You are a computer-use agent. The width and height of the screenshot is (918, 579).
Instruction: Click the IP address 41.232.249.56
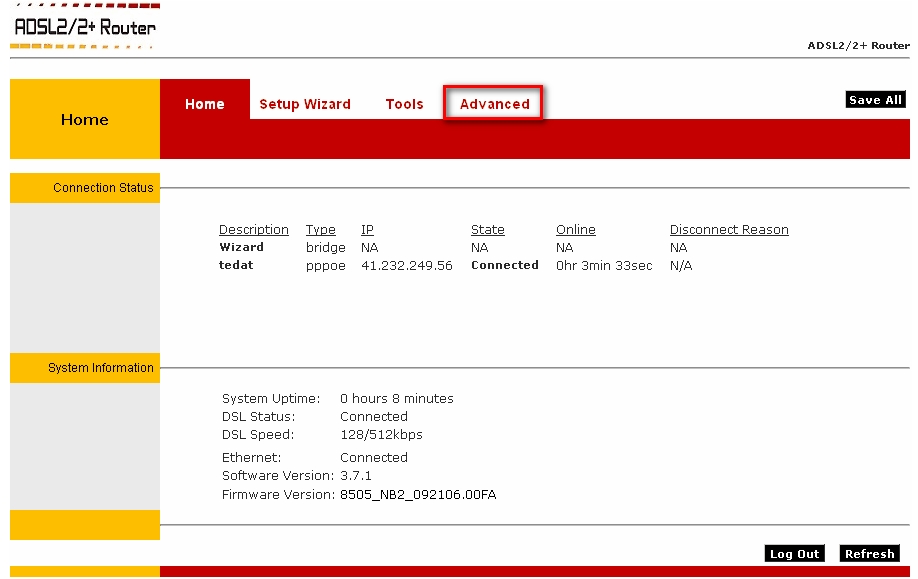407,265
